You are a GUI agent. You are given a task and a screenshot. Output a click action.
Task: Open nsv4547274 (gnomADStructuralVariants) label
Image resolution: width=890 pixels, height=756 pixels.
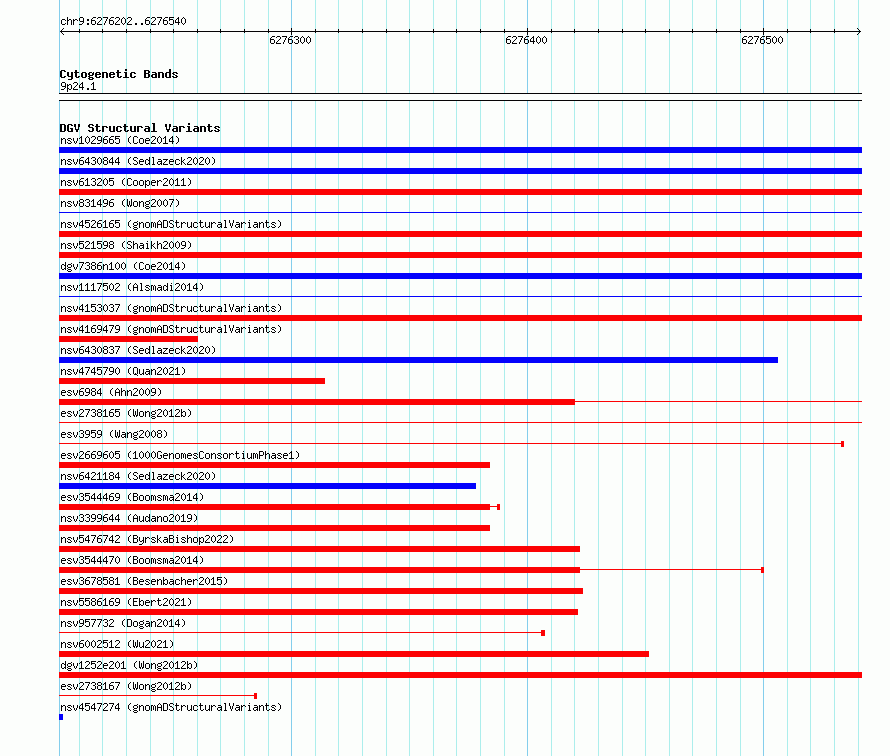tap(171, 707)
